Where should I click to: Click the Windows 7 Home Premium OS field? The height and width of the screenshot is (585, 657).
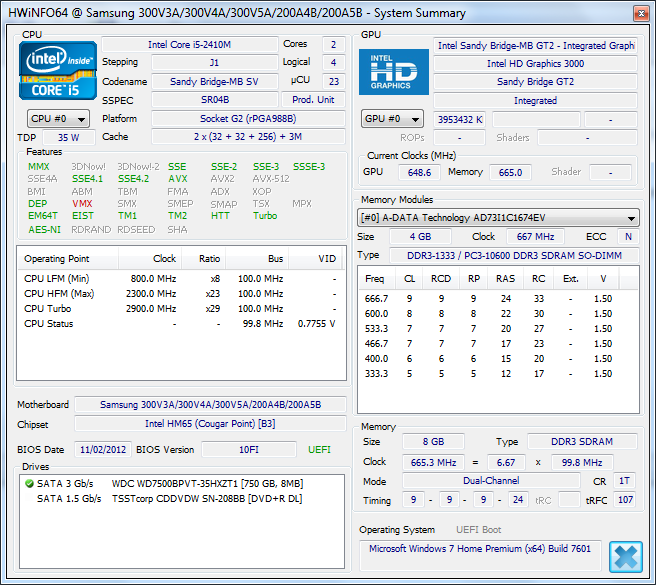click(x=480, y=555)
